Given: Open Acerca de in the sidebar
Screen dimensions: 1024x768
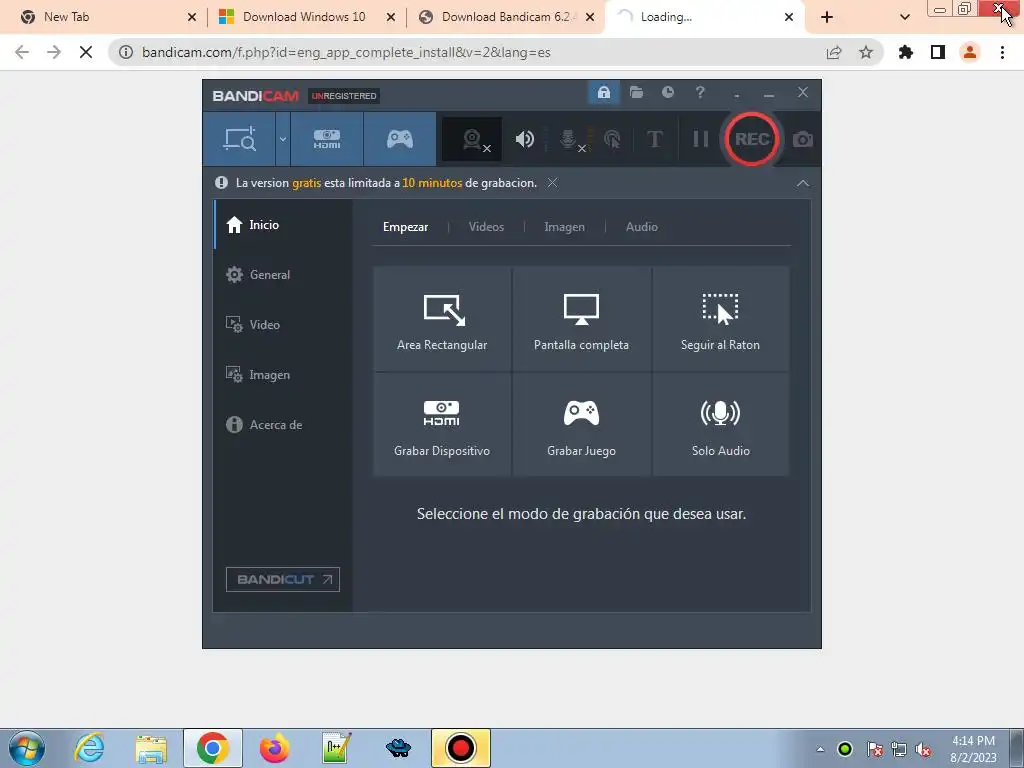Looking at the screenshot, I should click(283, 424).
